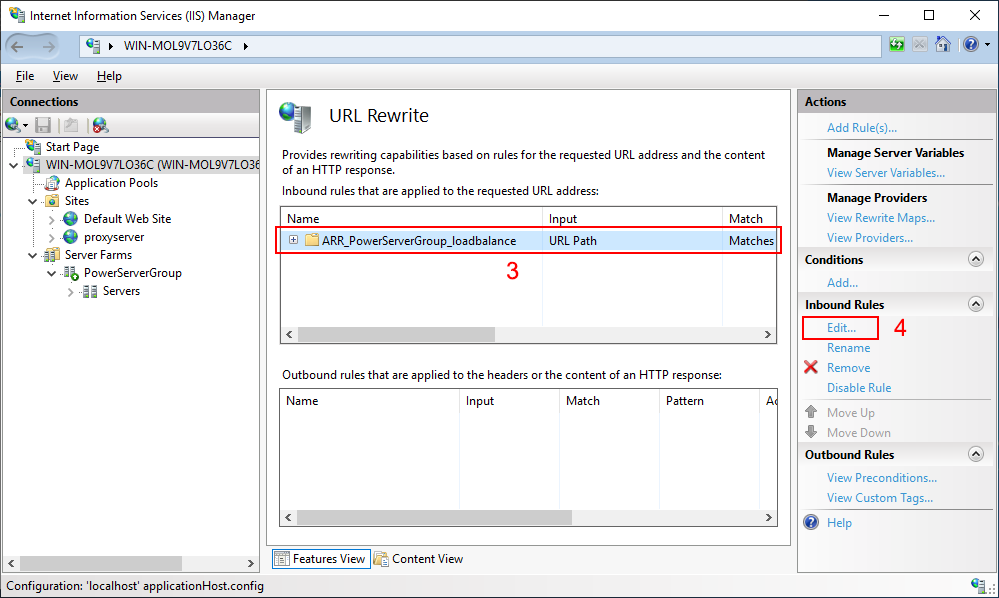The image size is (999, 598).
Task: Click the Create New Connection globe icon
Action: [14, 125]
